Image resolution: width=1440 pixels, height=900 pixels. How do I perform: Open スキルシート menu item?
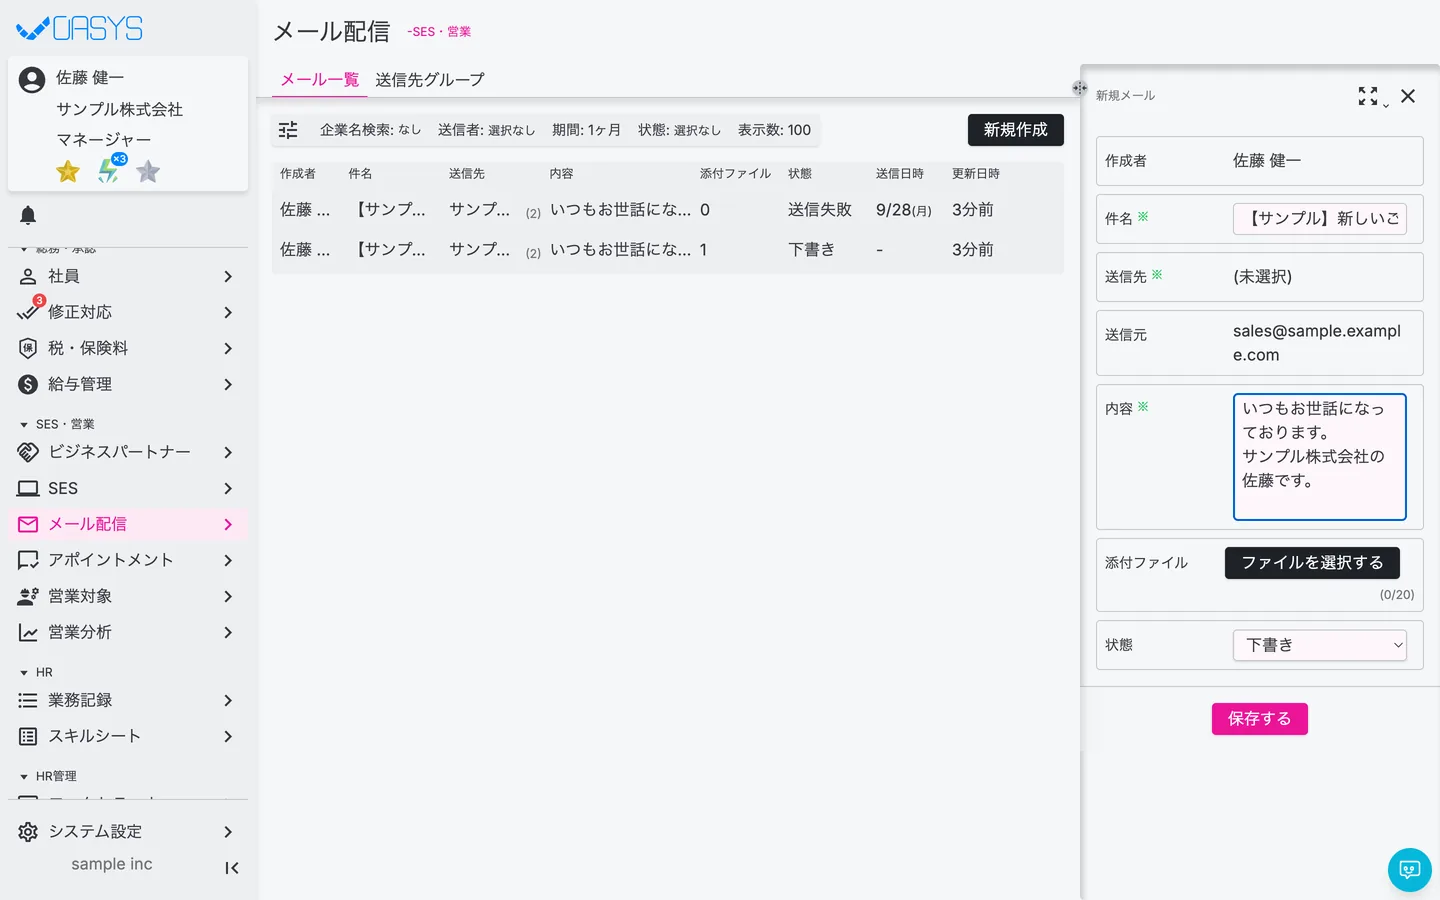tap(128, 736)
